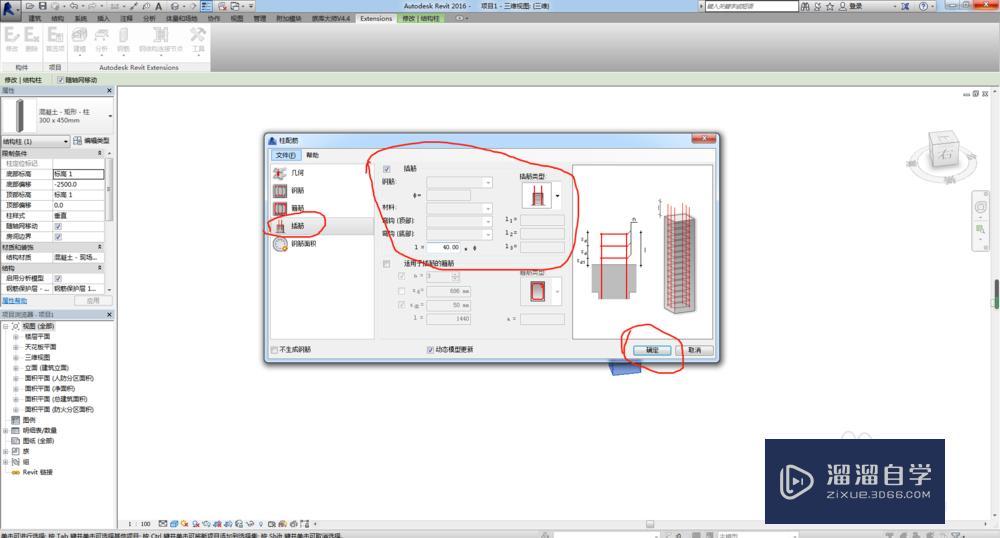Click the Switch Windows icon in quick access toolbar

tap(235, 6)
